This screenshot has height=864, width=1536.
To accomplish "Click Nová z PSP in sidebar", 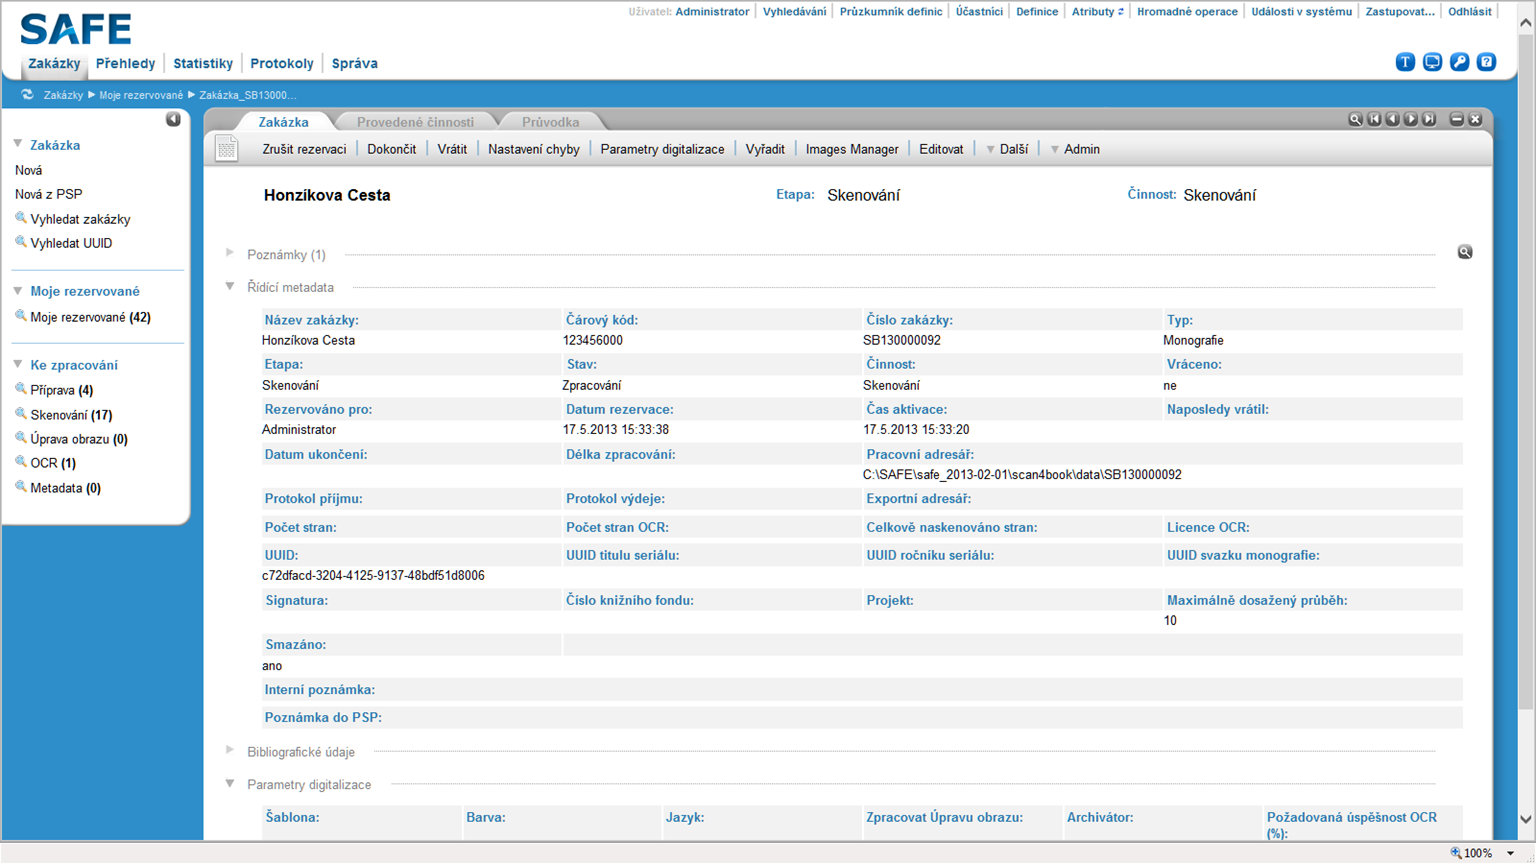I will [49, 194].
